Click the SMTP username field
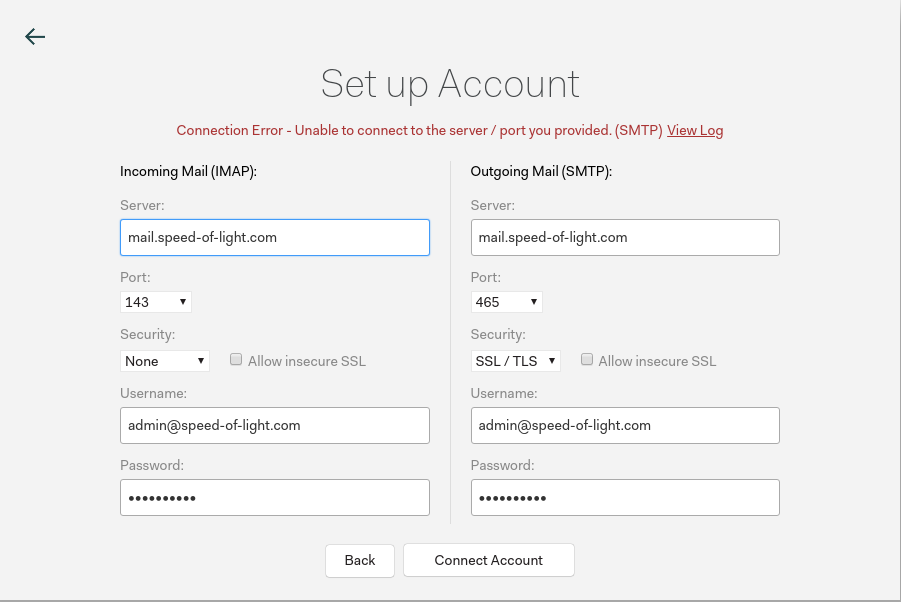The image size is (901, 602). [x=624, y=425]
